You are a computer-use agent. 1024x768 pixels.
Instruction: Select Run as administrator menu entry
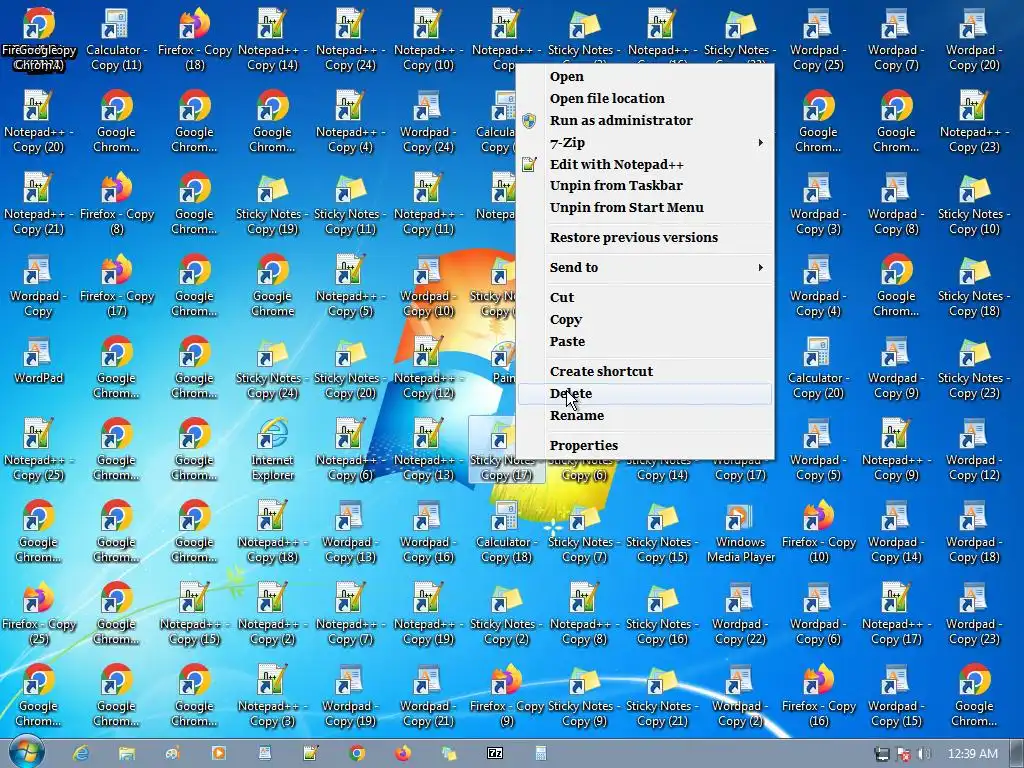[x=645, y=120]
